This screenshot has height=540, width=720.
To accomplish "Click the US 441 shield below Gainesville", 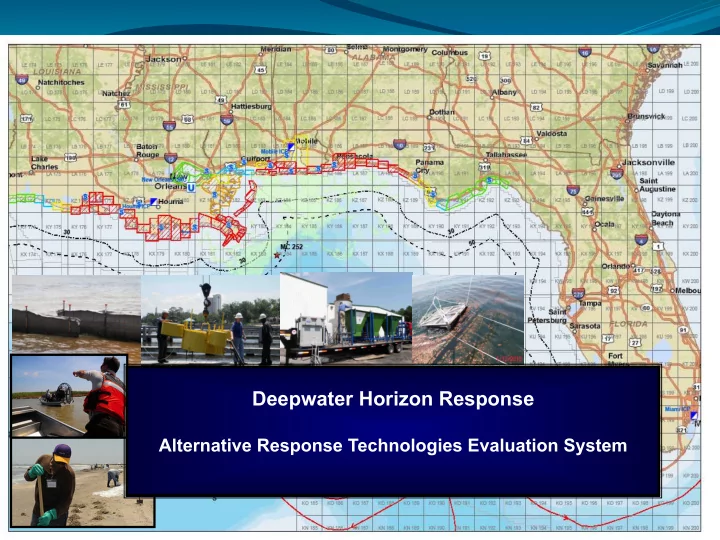I will (x=587, y=212).
